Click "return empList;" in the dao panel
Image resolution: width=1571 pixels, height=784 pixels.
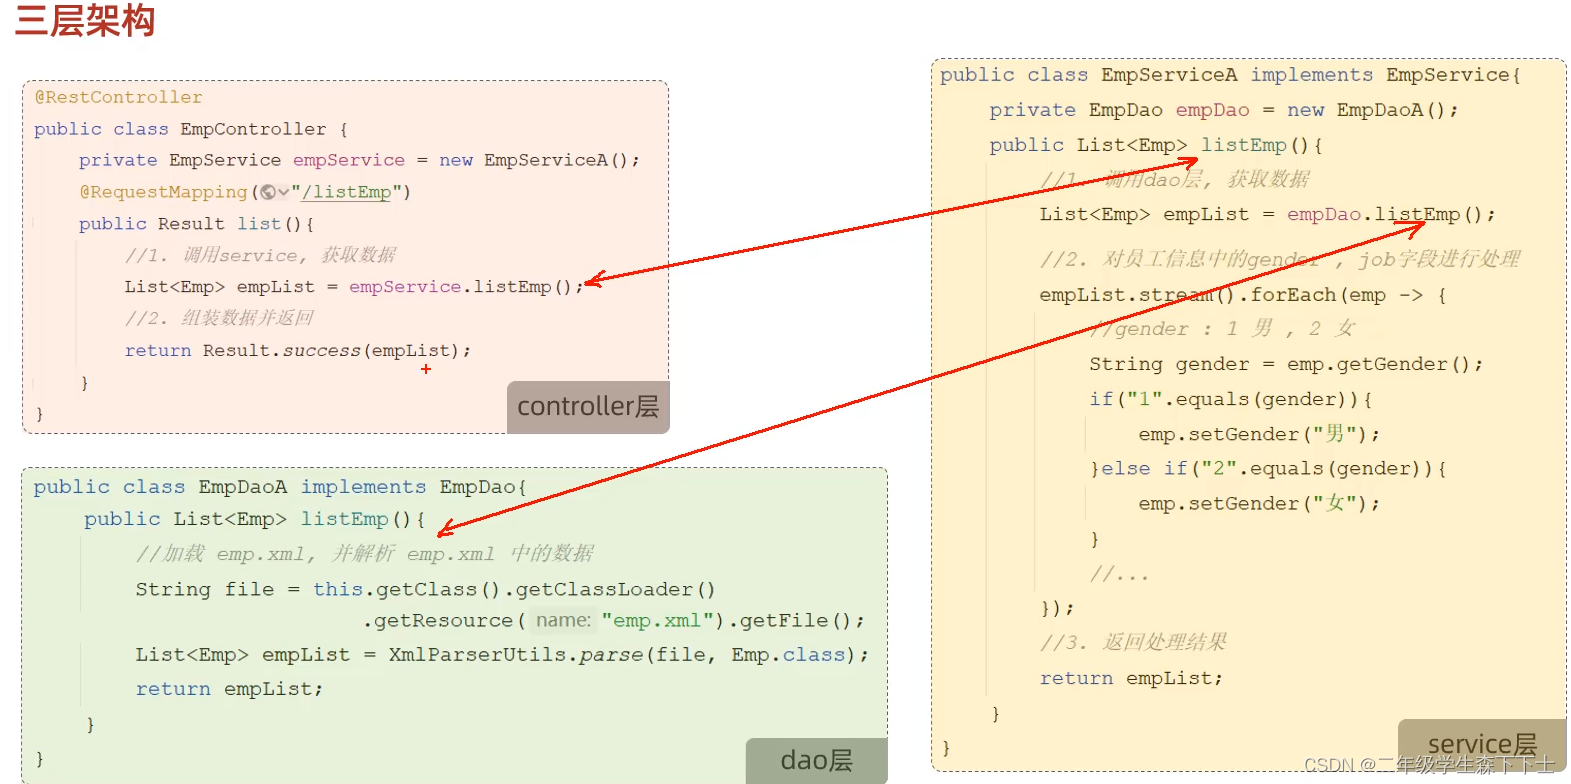[x=230, y=689]
